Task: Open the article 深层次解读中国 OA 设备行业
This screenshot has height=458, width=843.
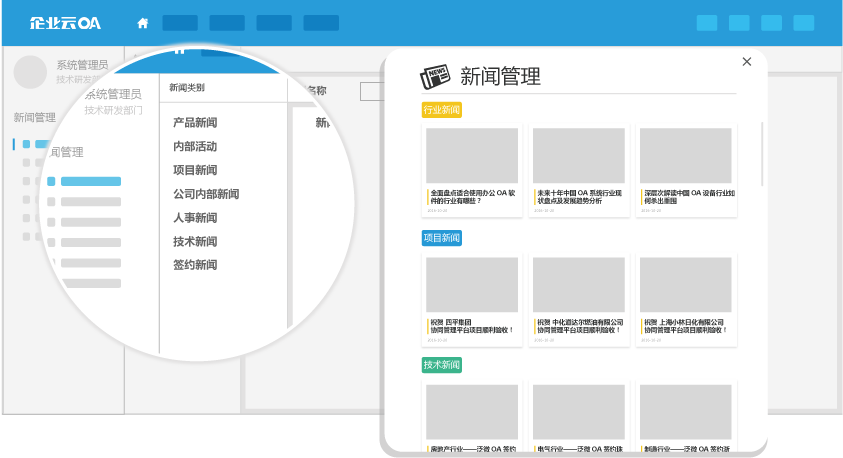Action: pyautogui.click(x=687, y=196)
